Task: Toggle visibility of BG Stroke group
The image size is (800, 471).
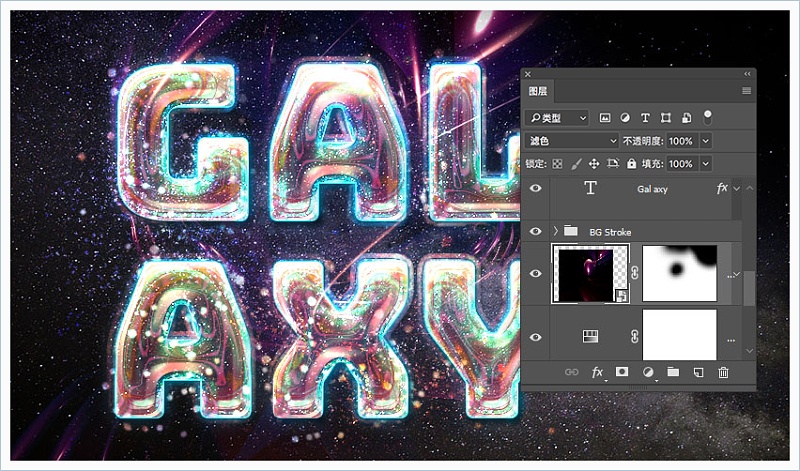Action: (x=536, y=232)
